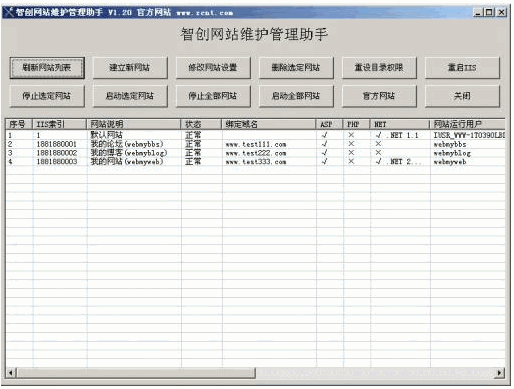Screen dimensions: 514x389
Task: Click ASP checkmark in webmybbs row
Action: point(324,144)
